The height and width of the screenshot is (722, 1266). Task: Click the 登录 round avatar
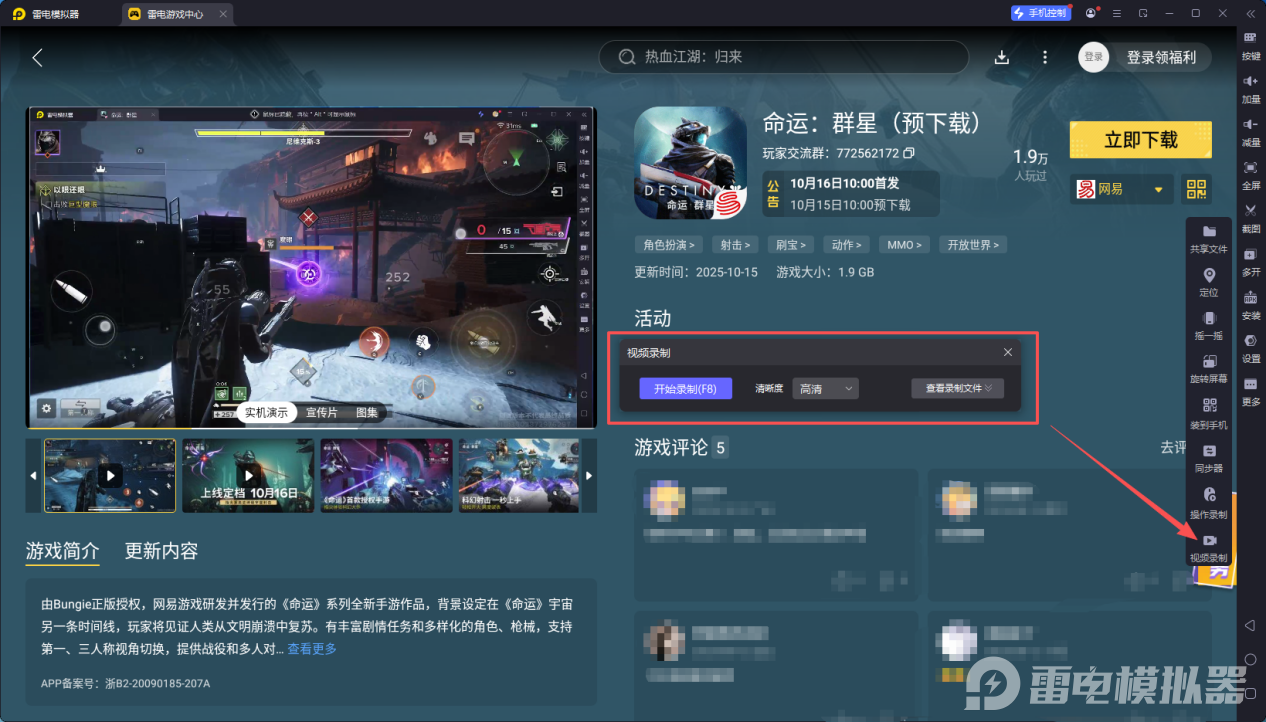[1093, 57]
